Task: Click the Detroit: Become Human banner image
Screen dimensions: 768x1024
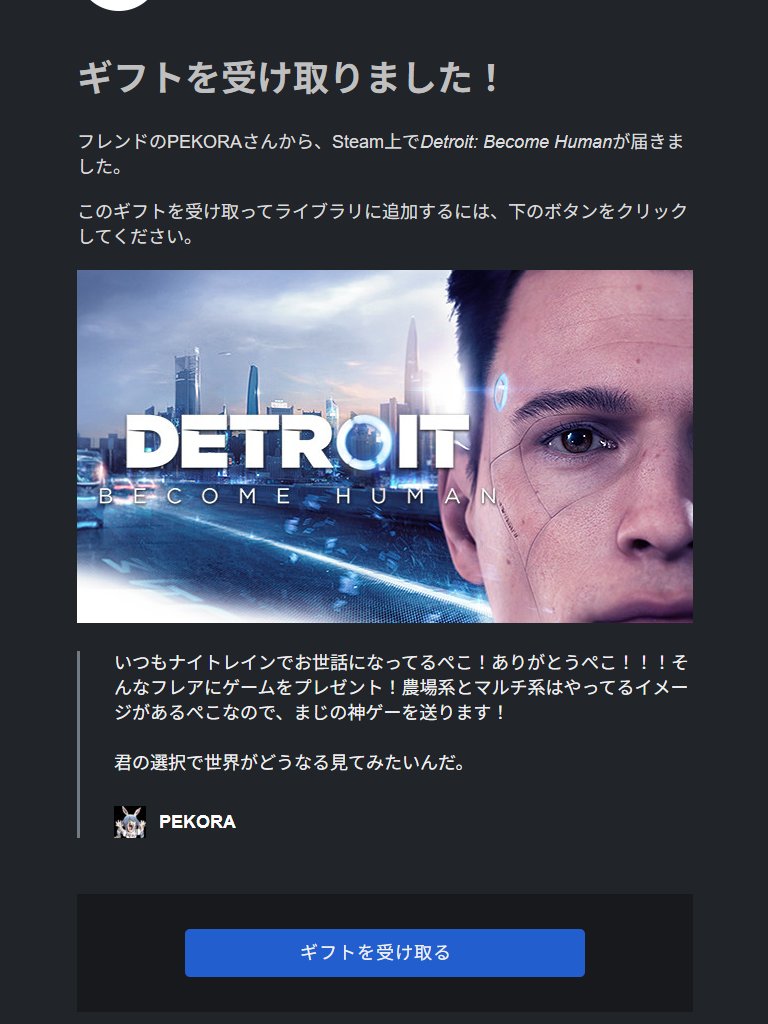Action: point(385,446)
